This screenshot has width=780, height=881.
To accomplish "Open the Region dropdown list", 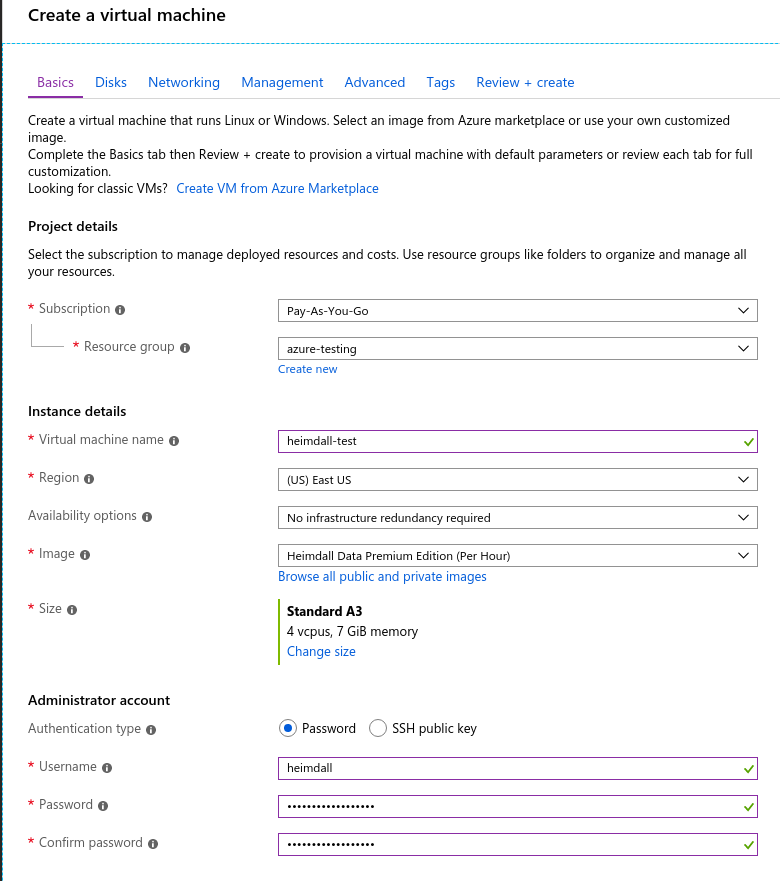I will click(517, 480).
